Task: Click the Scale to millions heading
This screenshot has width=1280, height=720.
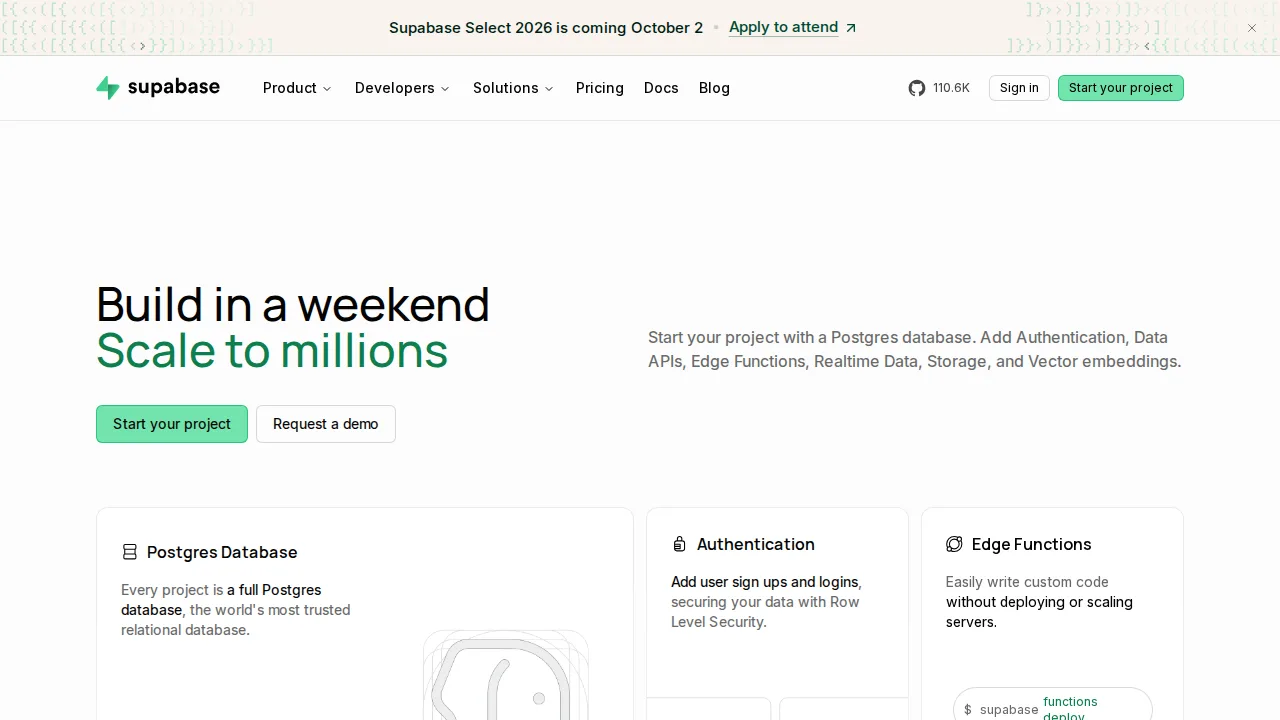Action: pos(272,351)
